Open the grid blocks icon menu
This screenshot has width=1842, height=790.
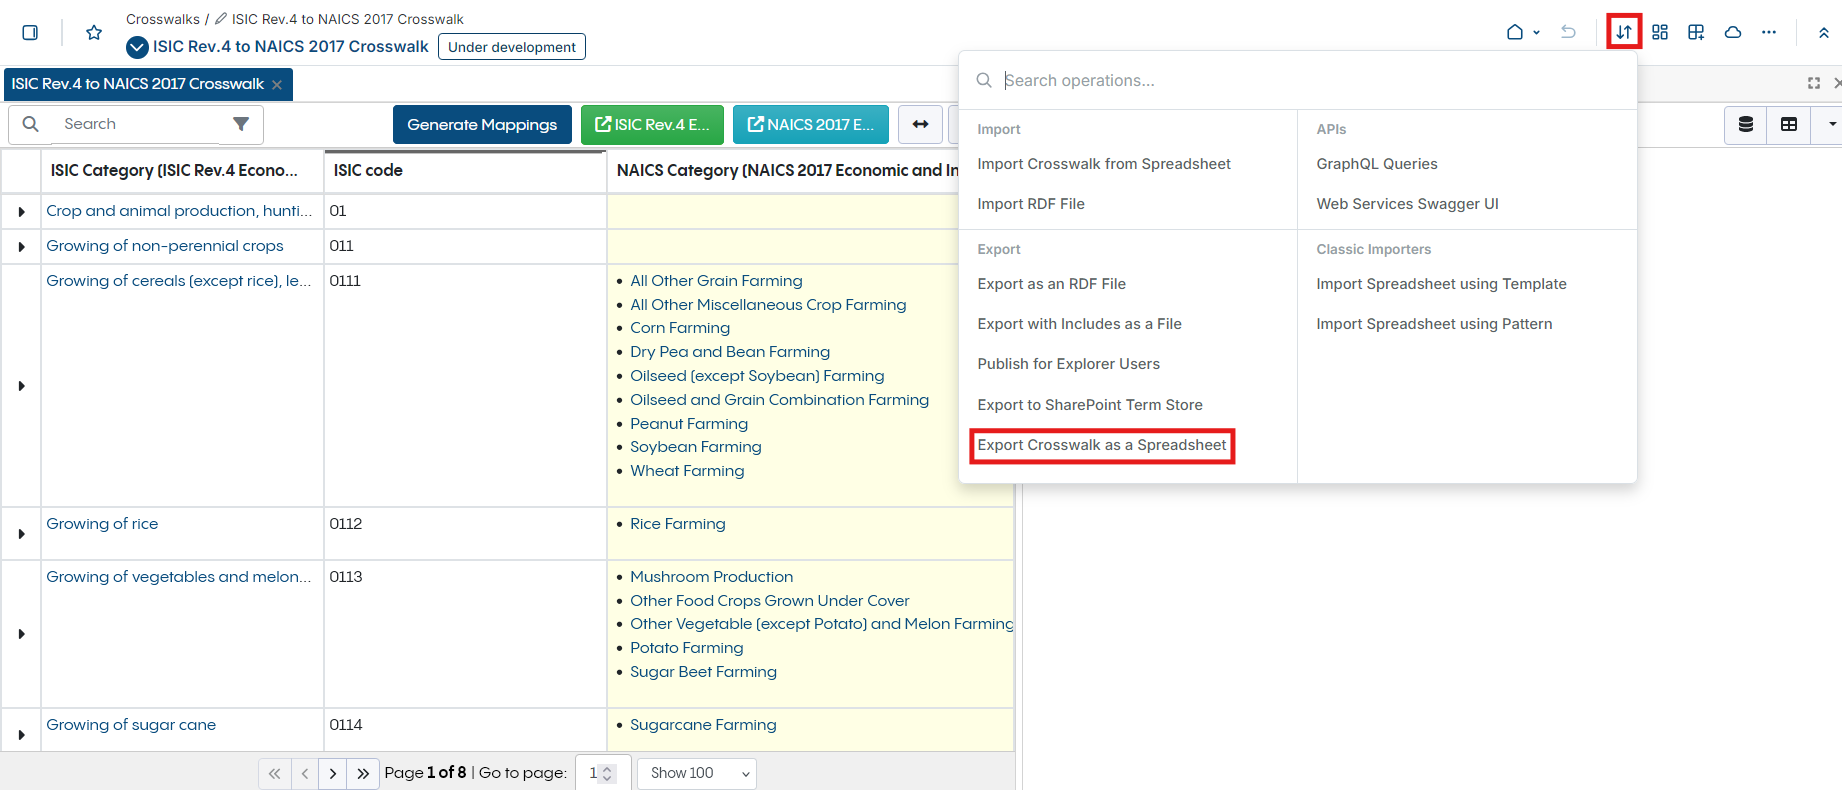coord(1660,33)
